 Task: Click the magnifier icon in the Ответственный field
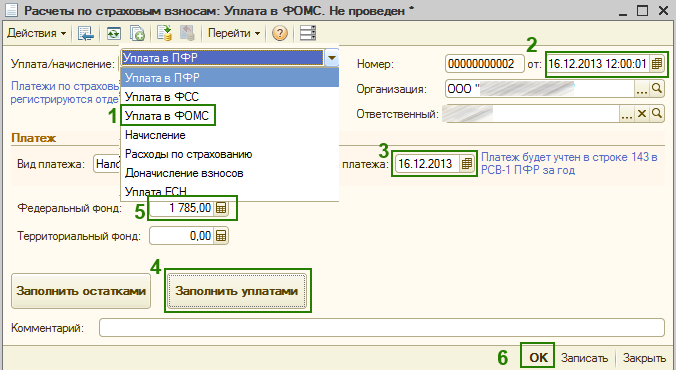(x=657, y=114)
